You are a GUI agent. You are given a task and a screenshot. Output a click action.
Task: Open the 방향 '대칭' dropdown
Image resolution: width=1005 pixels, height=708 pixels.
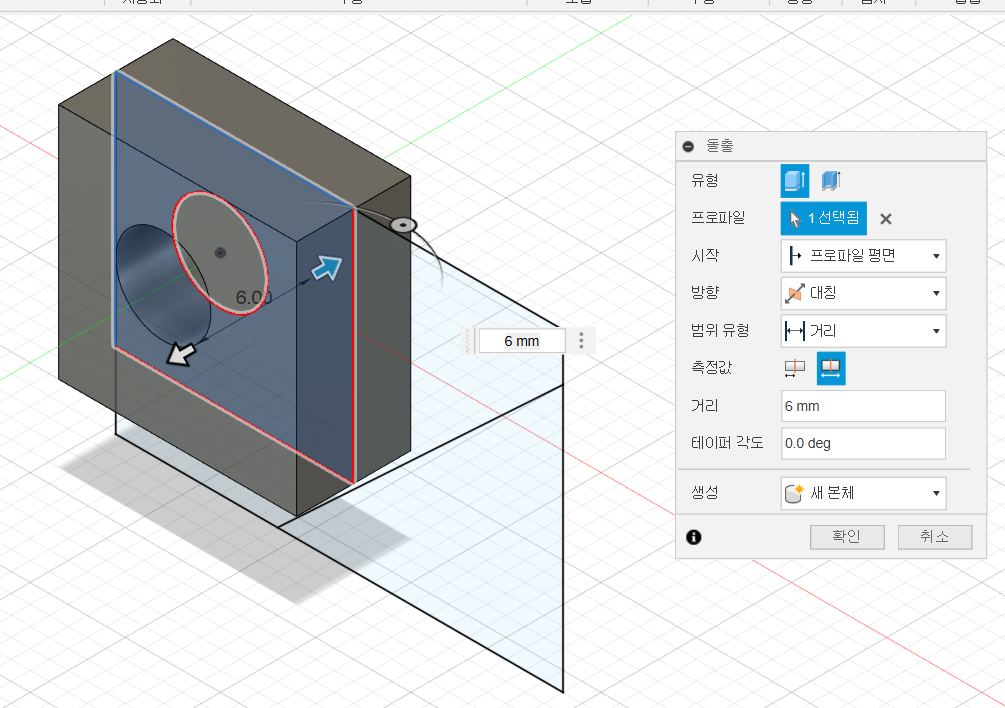pos(863,293)
